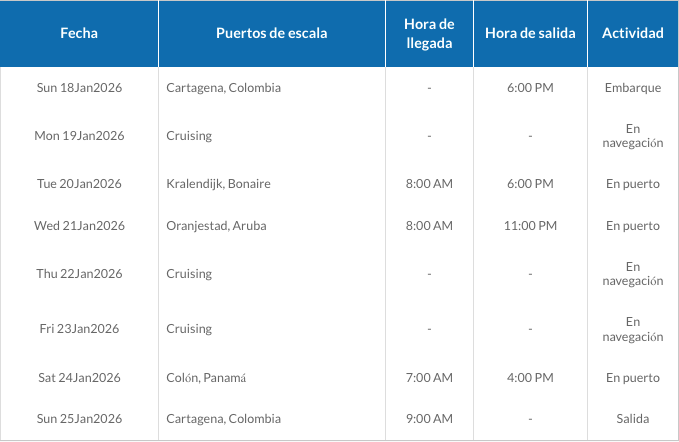Select Kralendijk, Bonaire port entry
The width and height of the screenshot is (679, 442).
(218, 184)
